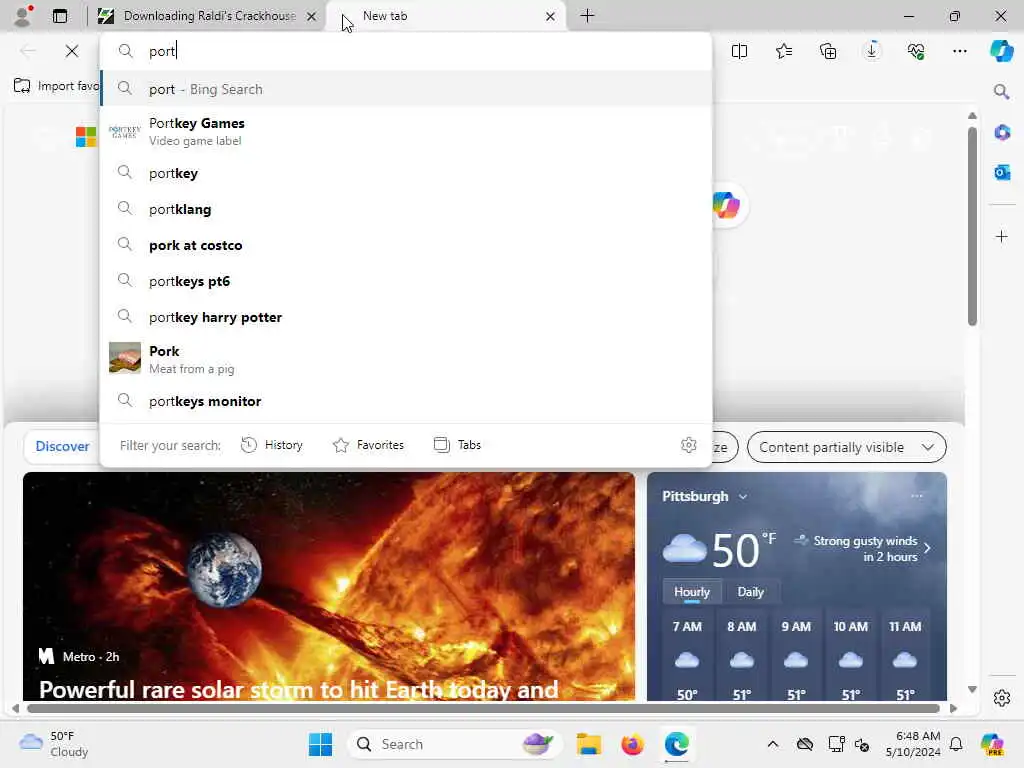Open the solar storm news article
Image resolution: width=1024 pixels, height=768 pixels.
328,586
